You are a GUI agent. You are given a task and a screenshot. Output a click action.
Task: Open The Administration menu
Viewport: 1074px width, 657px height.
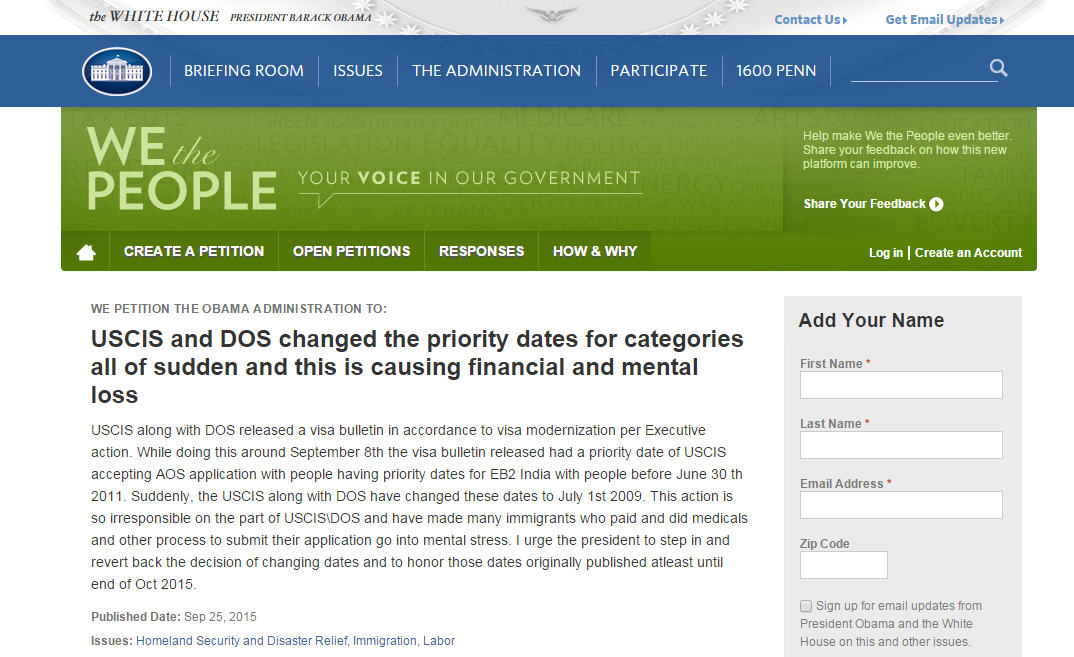(496, 71)
